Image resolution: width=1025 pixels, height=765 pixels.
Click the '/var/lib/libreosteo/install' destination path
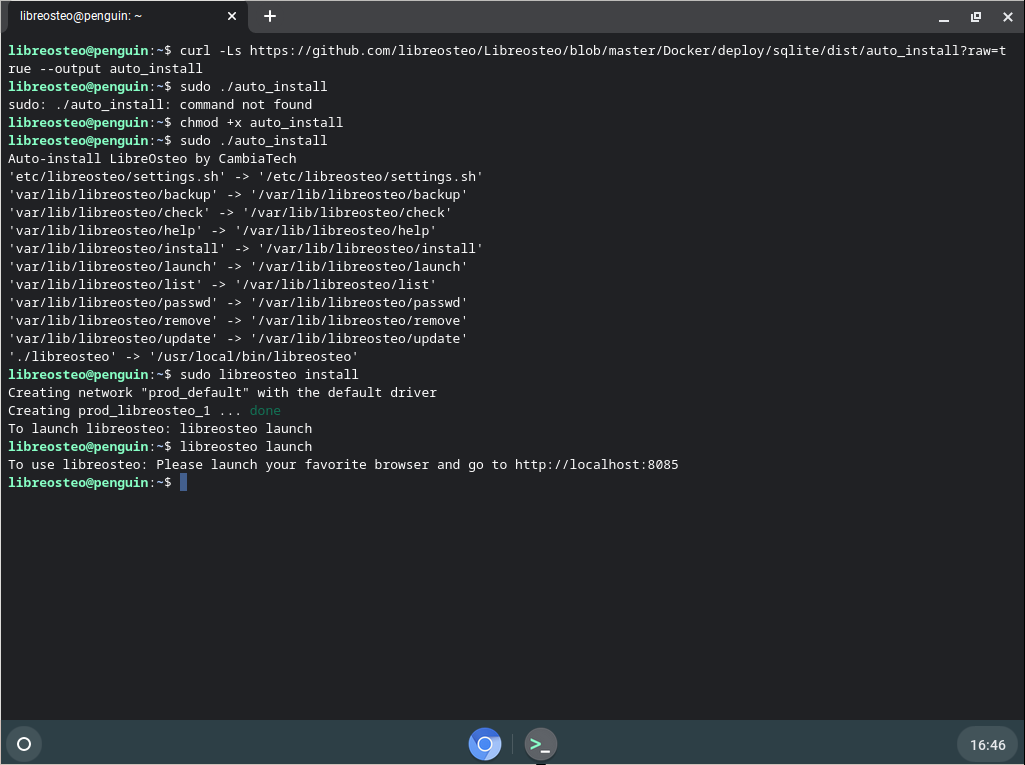tap(371, 248)
